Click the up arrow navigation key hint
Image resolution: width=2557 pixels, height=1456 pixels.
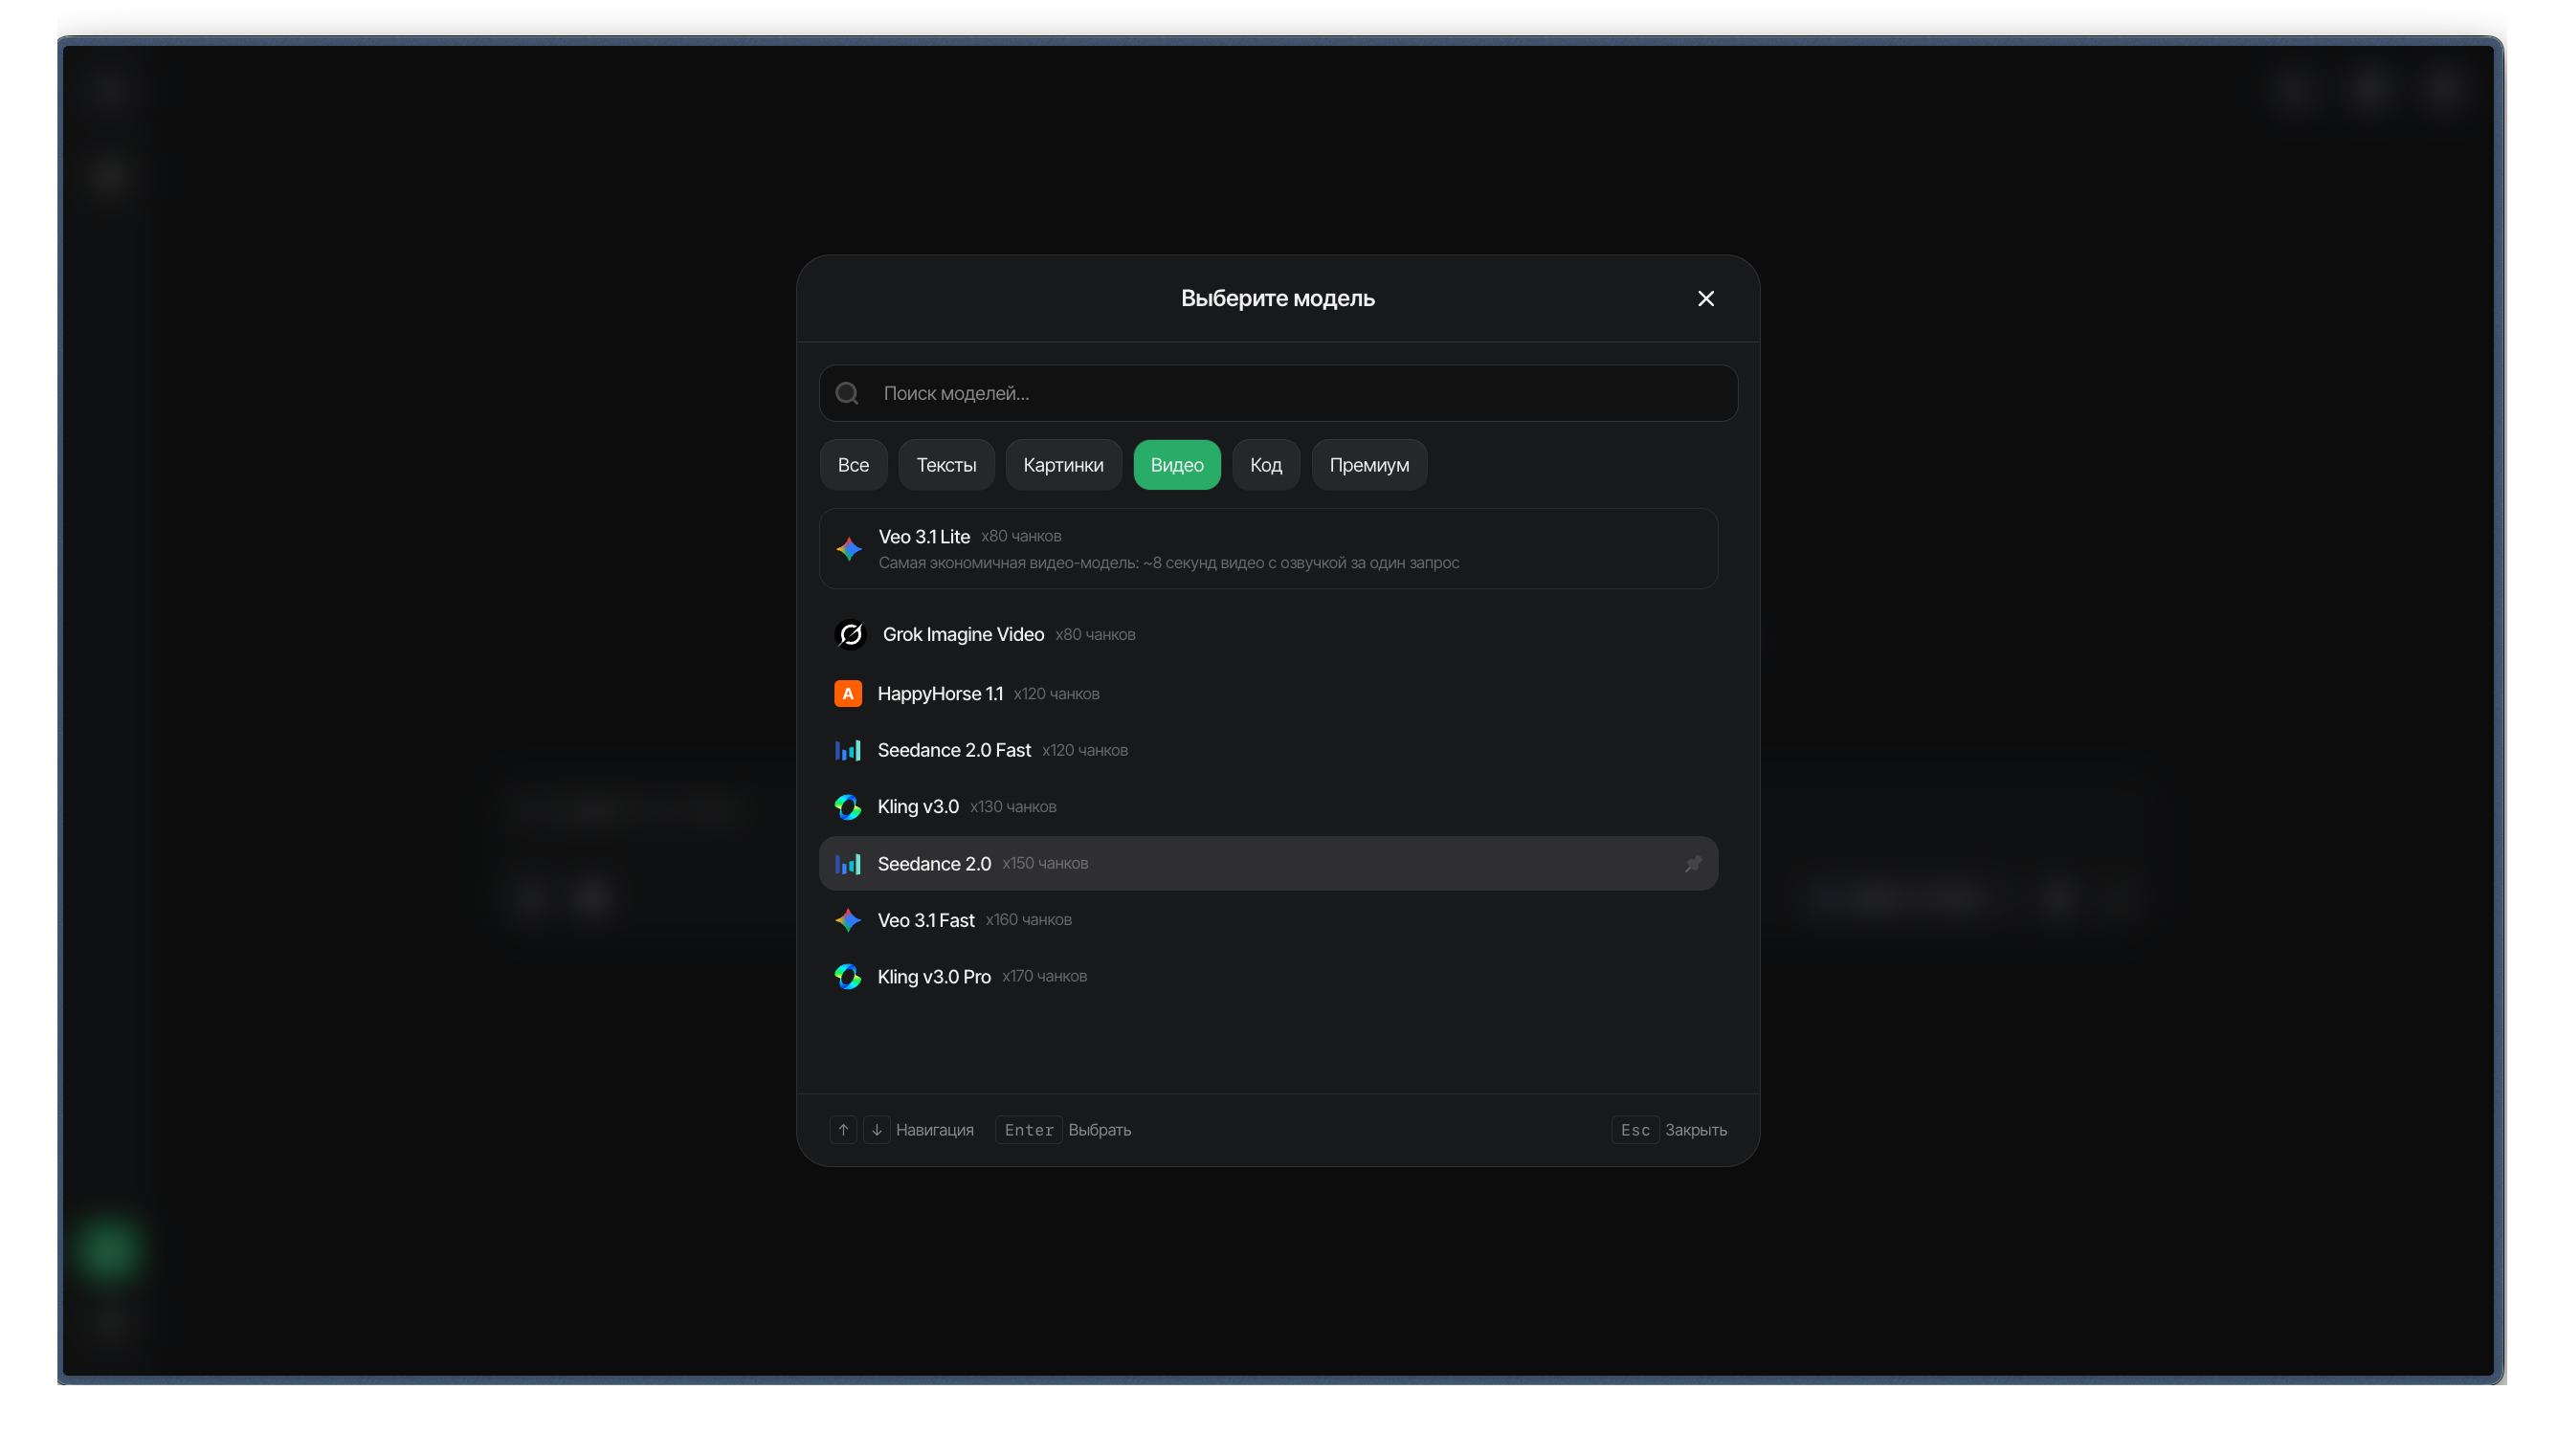[x=843, y=1130]
